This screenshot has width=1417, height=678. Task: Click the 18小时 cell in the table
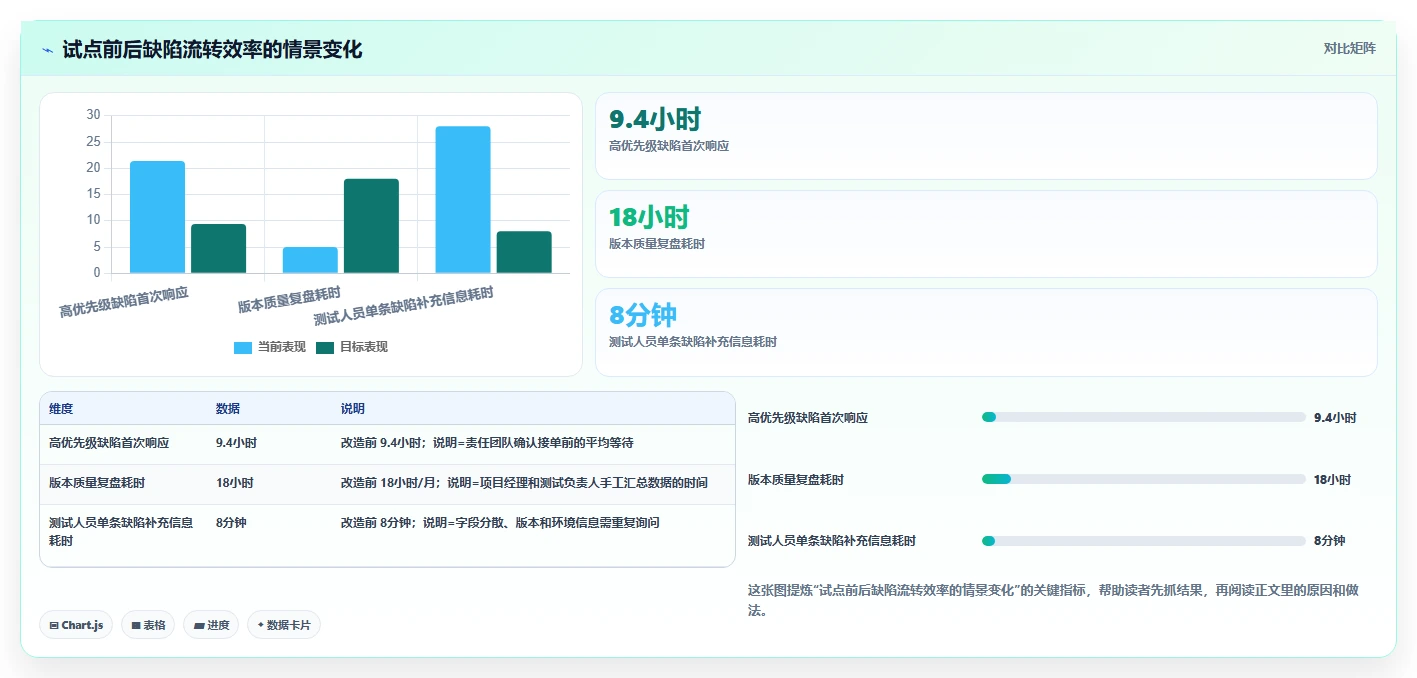(x=235, y=483)
